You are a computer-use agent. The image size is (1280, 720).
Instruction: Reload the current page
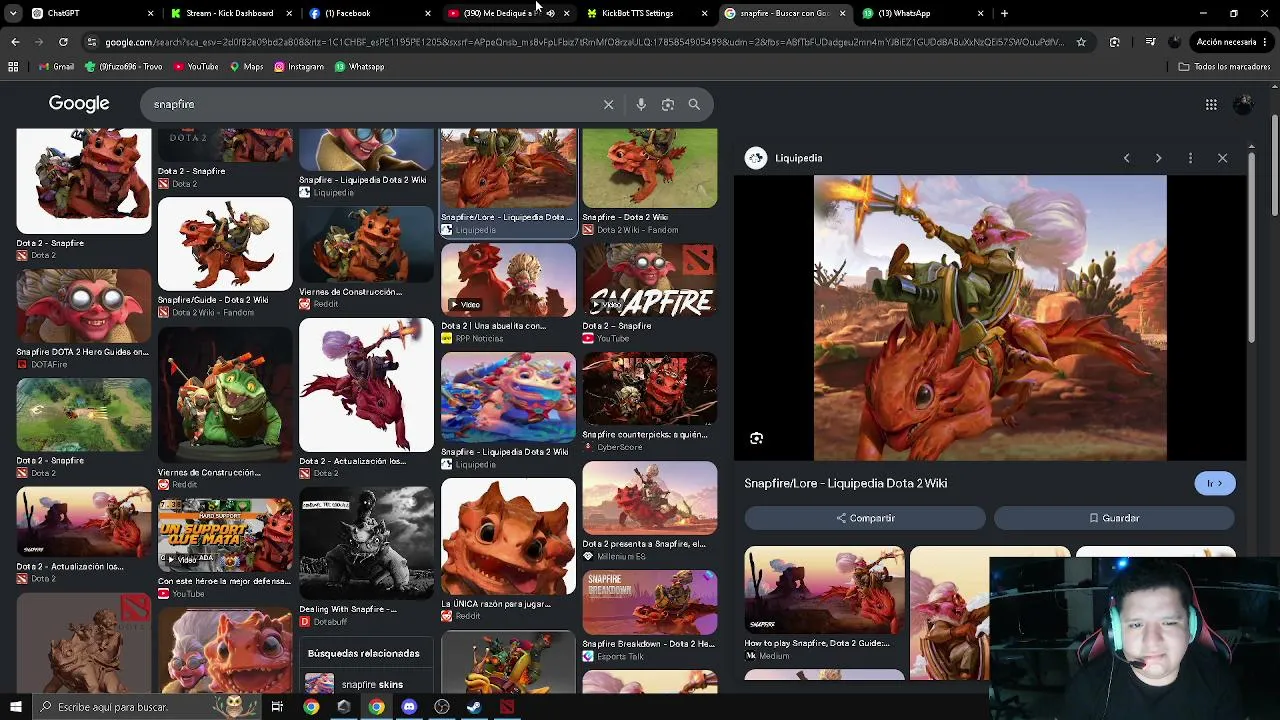tap(63, 42)
